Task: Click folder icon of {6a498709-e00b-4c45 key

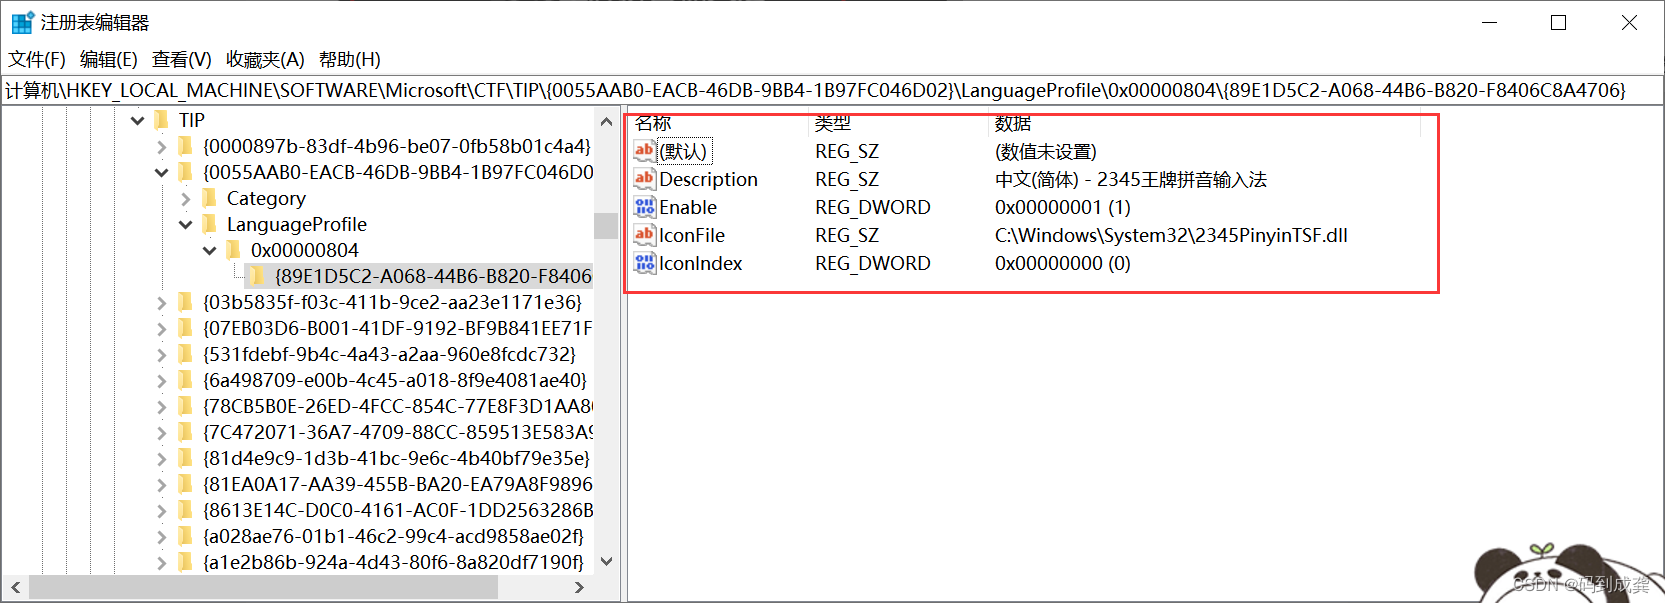Action: (186, 380)
